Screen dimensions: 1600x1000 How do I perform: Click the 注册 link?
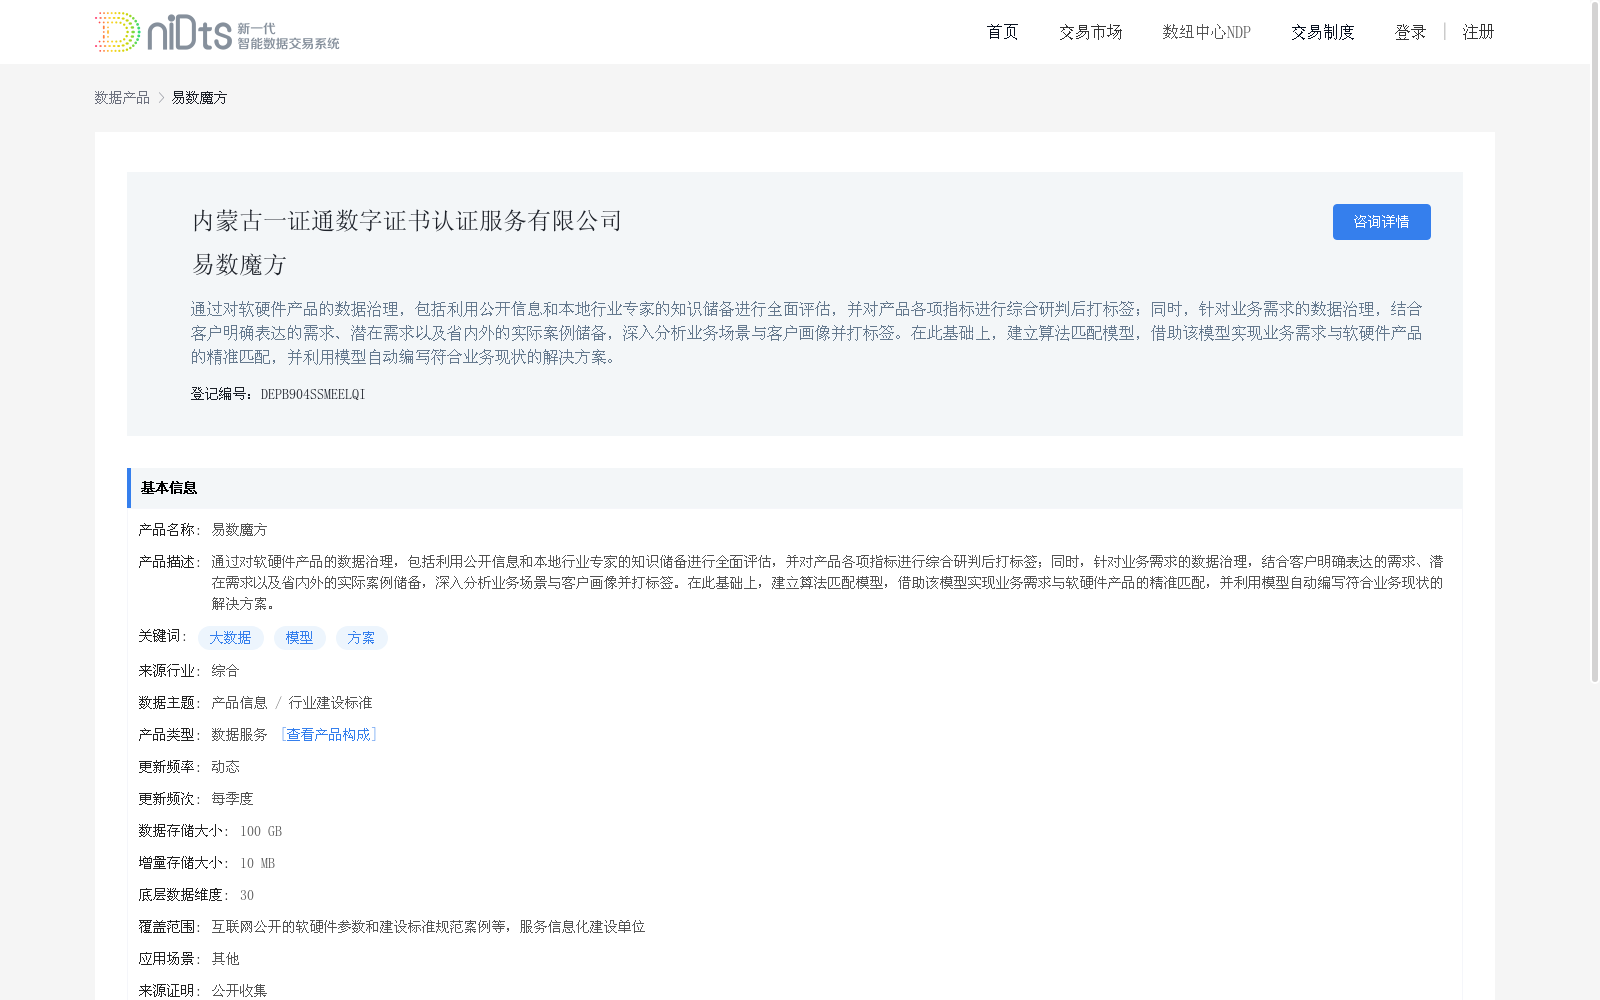click(x=1478, y=32)
